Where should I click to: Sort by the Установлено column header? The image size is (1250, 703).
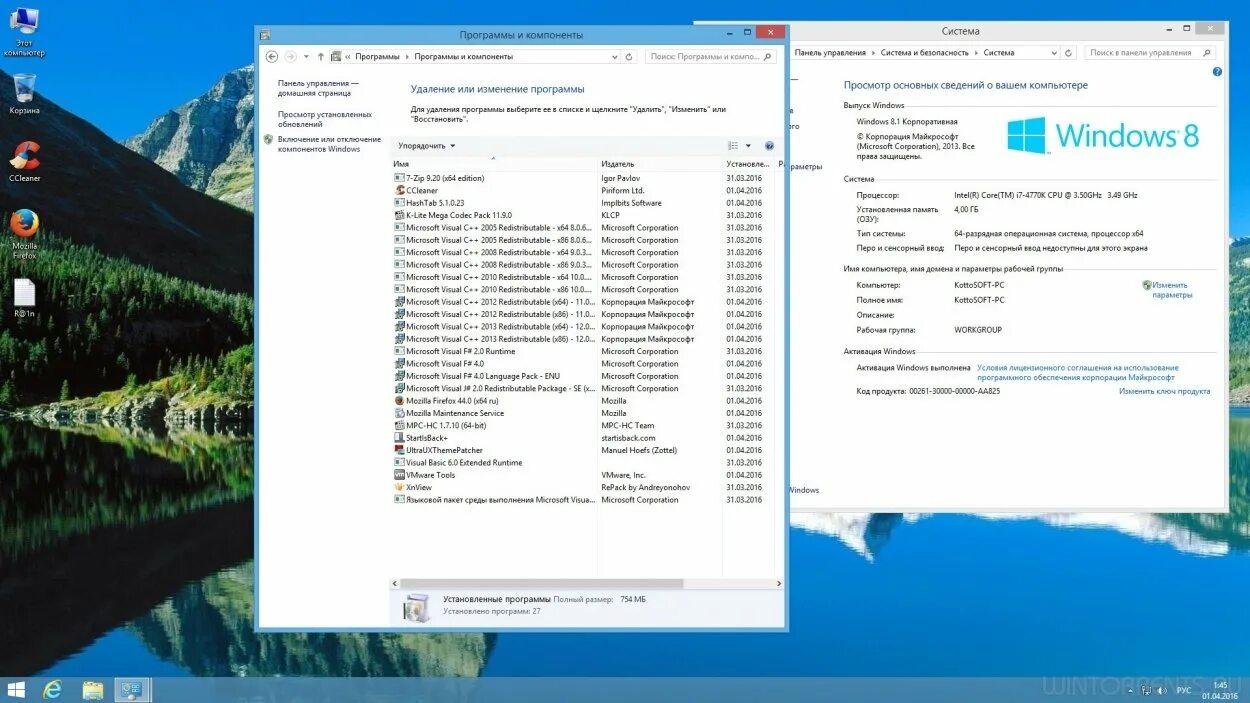point(749,164)
